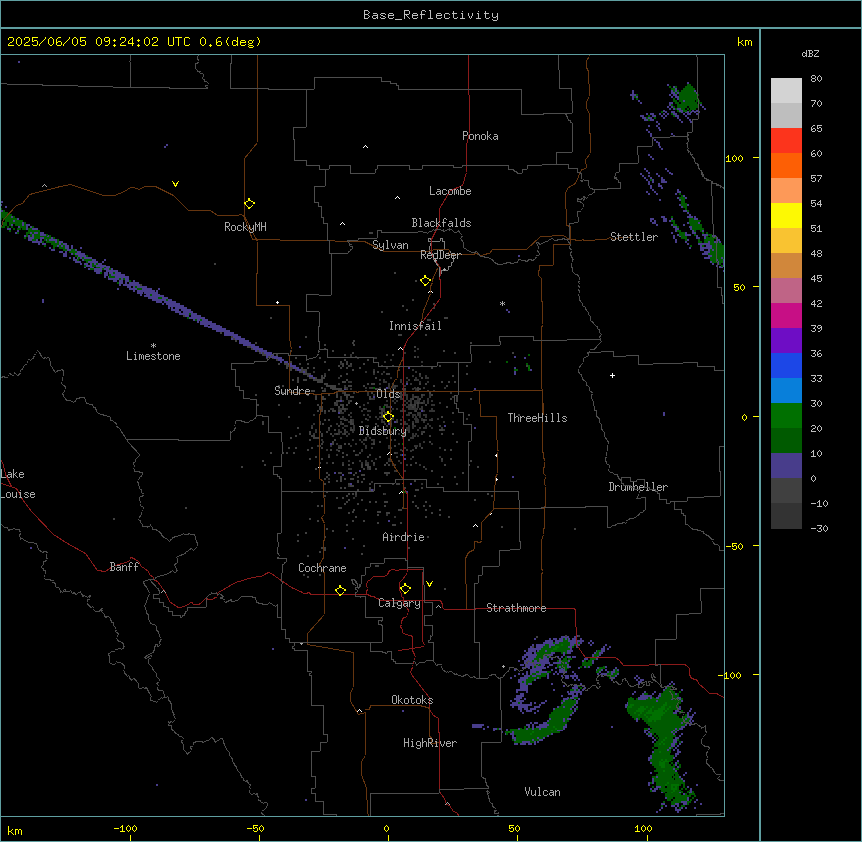
Task: Click the HighRiver town label
Action: click(430, 743)
